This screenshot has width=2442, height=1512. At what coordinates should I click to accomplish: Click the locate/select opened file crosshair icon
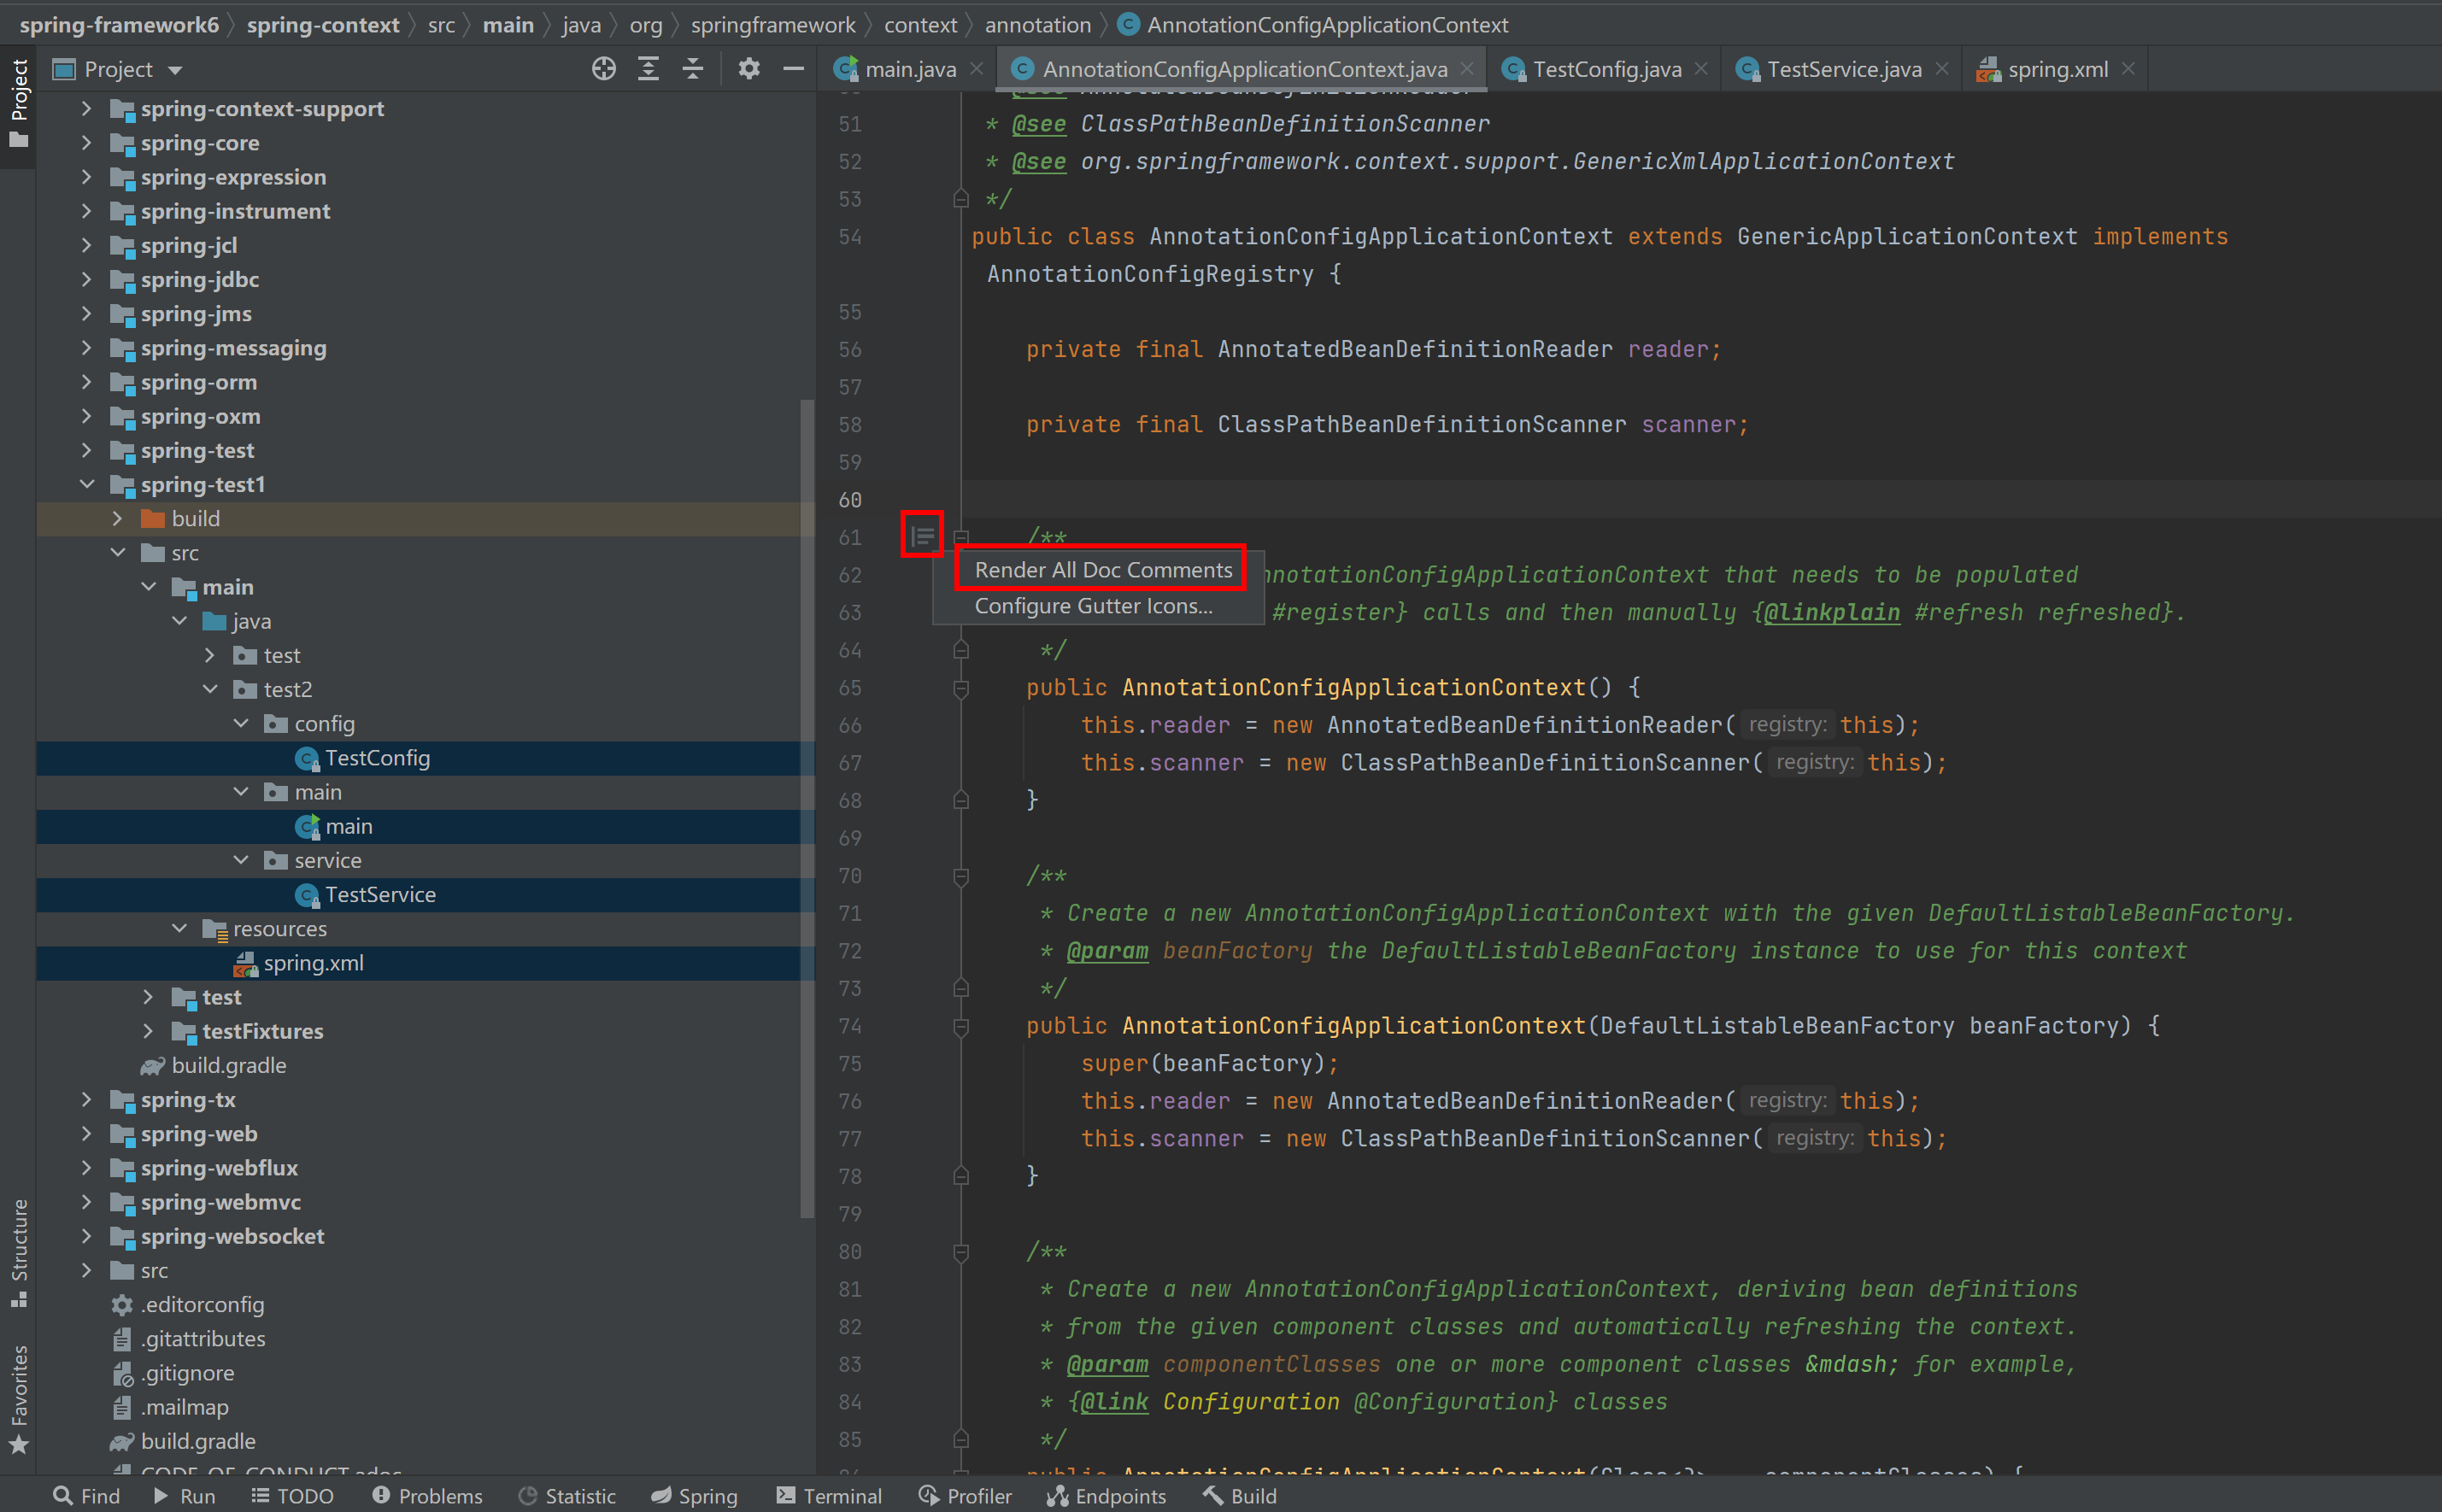(x=603, y=69)
